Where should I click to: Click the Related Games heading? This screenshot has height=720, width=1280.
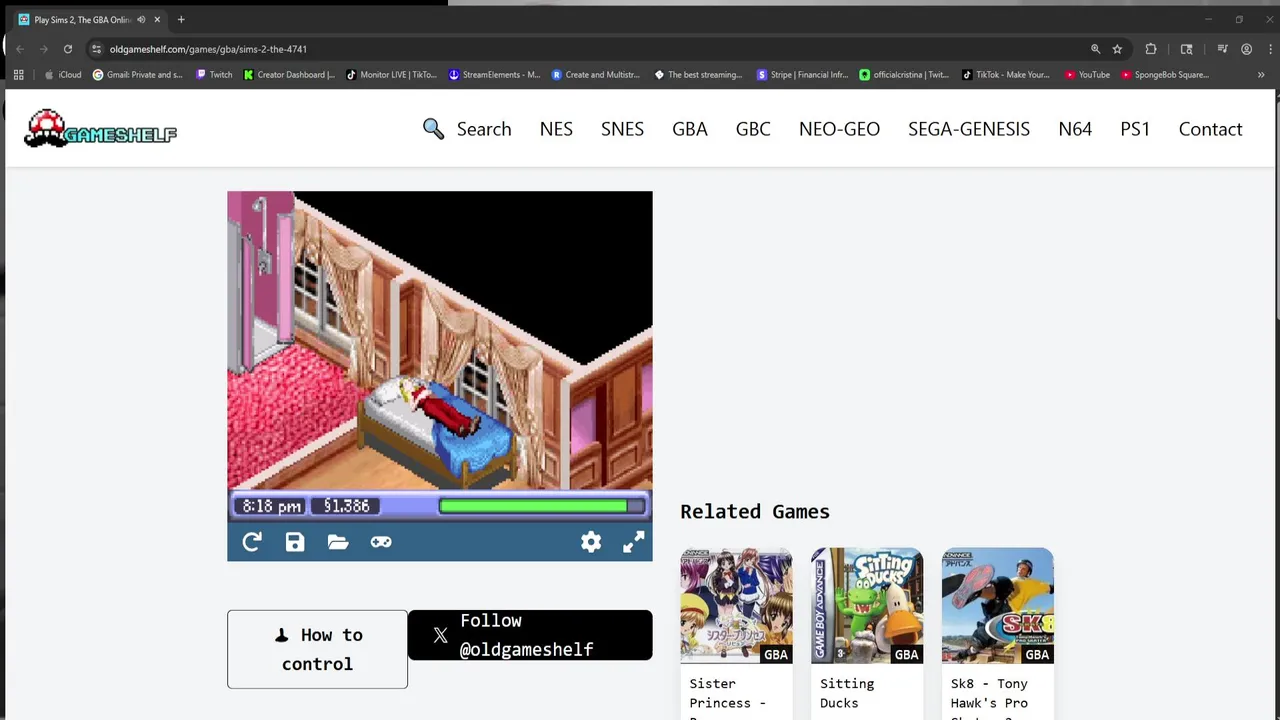pyautogui.click(x=755, y=511)
